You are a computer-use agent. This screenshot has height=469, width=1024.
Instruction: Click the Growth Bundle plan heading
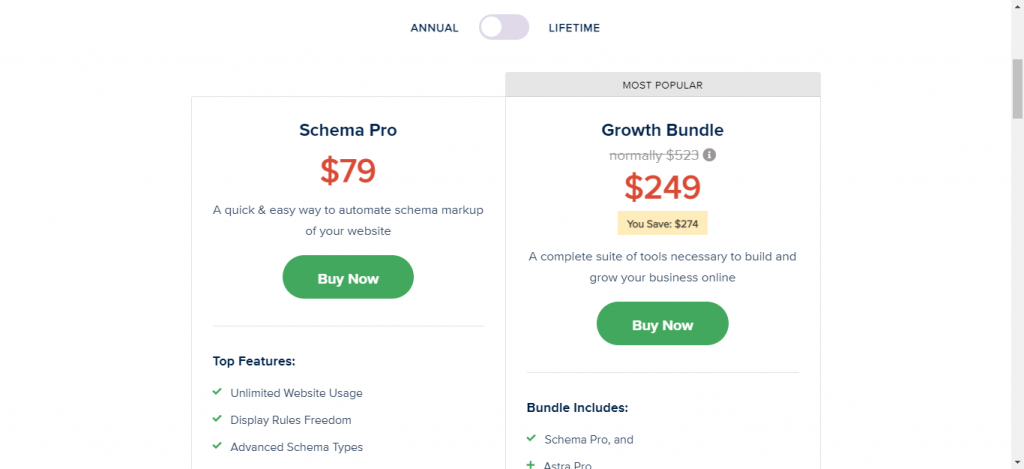(662, 130)
